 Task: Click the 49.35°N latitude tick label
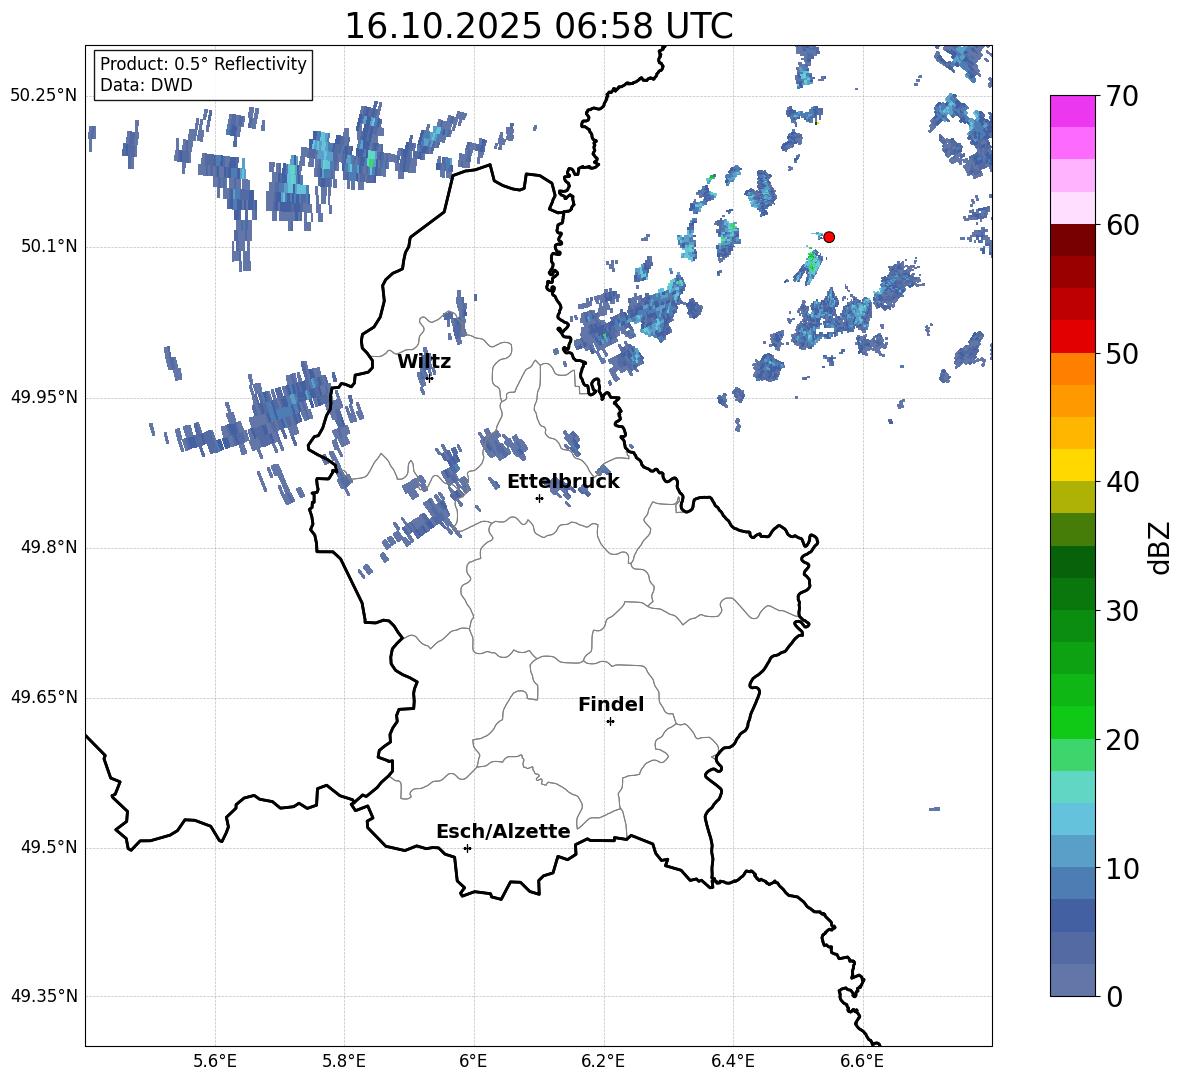click(44, 996)
